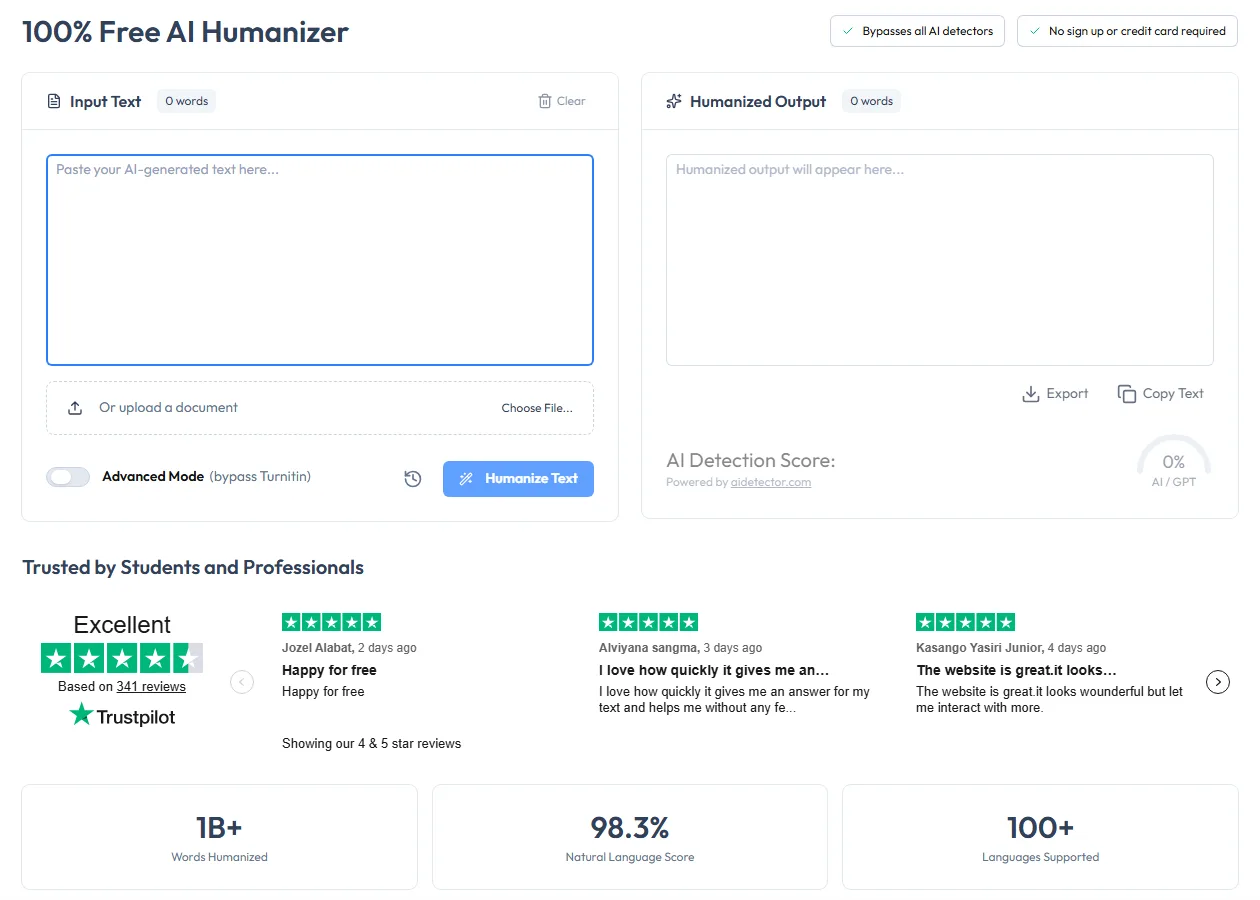This screenshot has height=900, width=1260.
Task: Click the Export button
Action: tap(1055, 394)
